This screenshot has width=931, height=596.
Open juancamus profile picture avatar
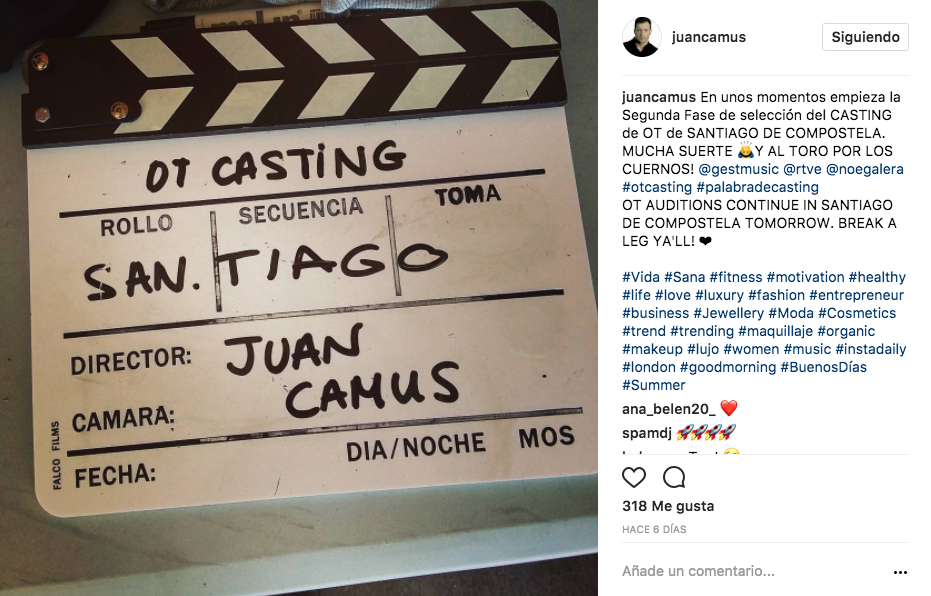(x=641, y=37)
